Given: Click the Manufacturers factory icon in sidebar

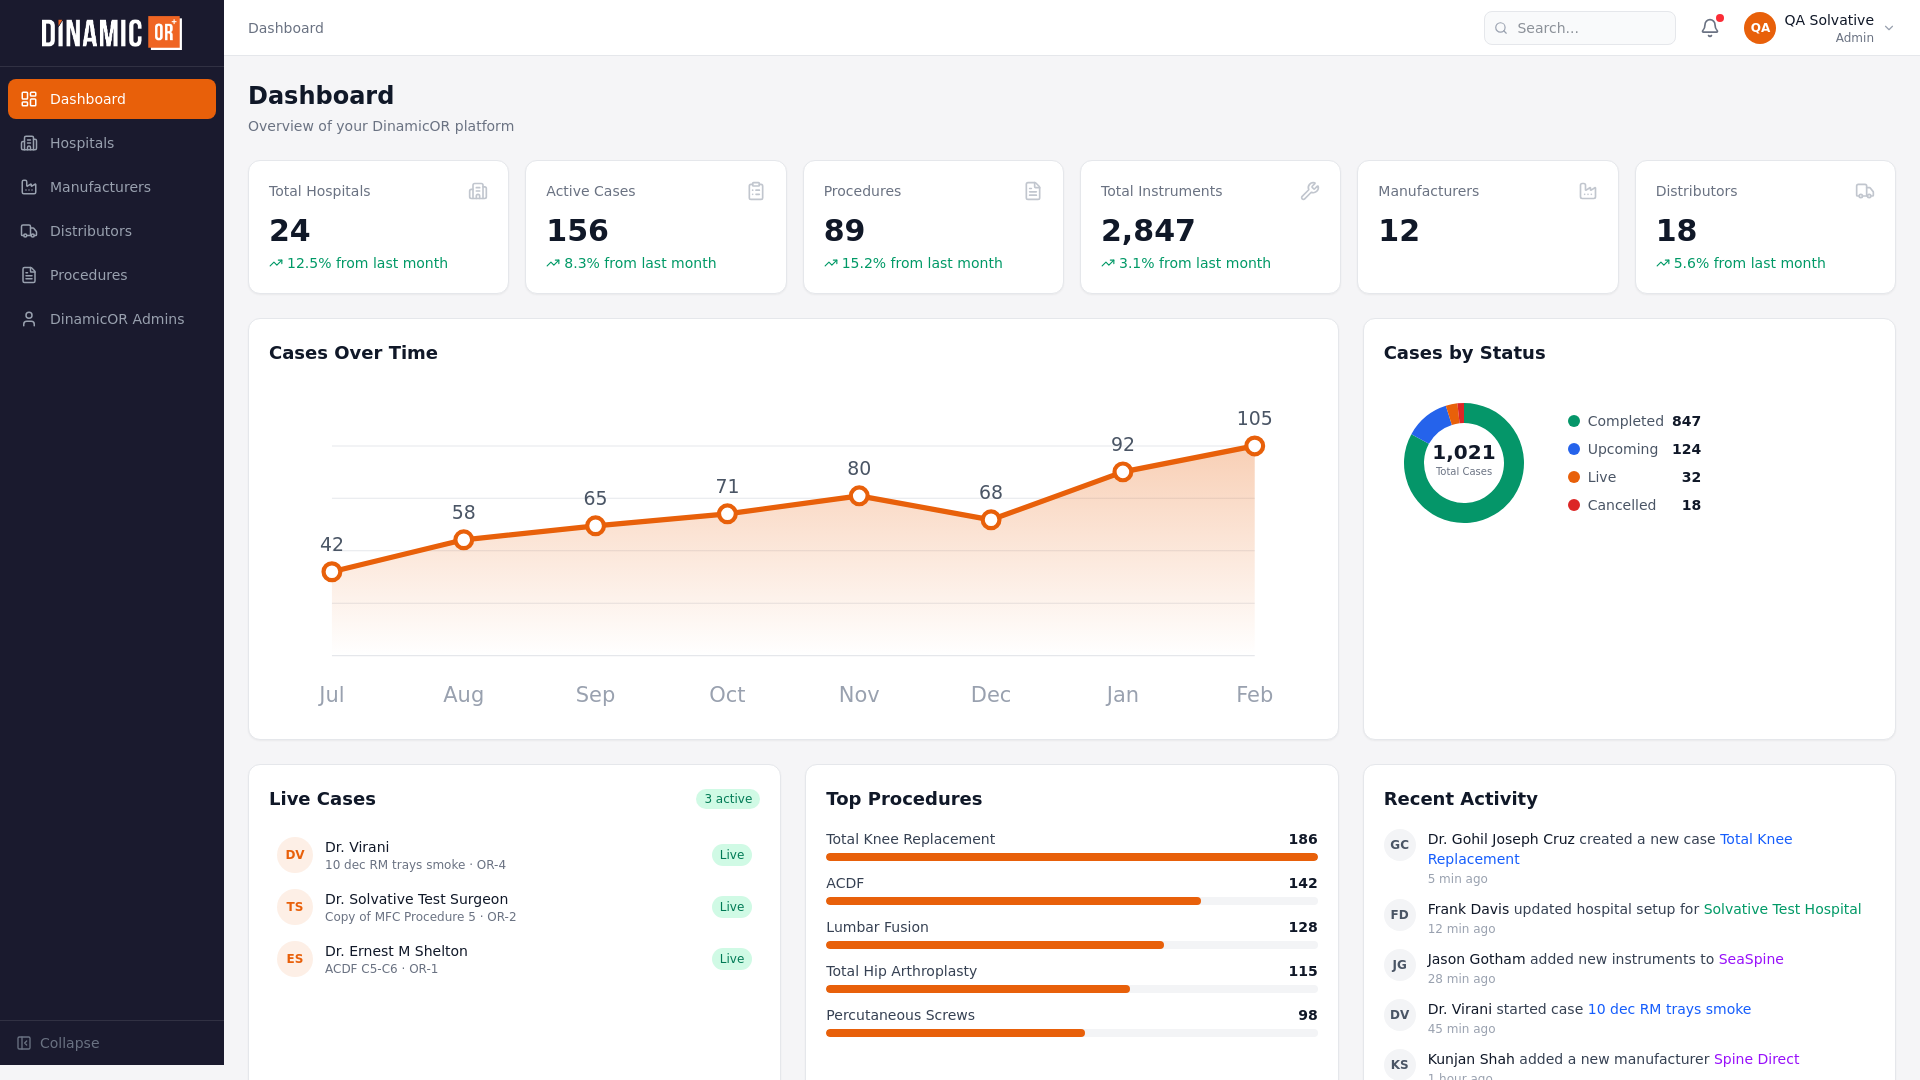Looking at the screenshot, I should (x=29, y=187).
